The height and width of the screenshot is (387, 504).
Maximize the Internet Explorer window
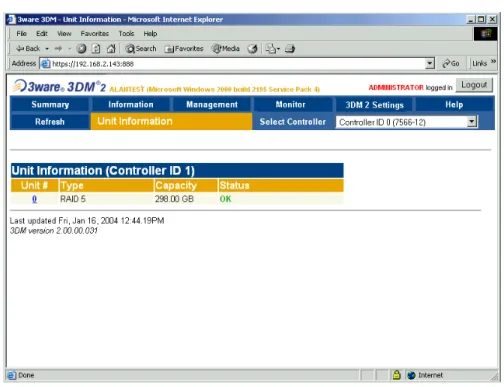pos(481,19)
